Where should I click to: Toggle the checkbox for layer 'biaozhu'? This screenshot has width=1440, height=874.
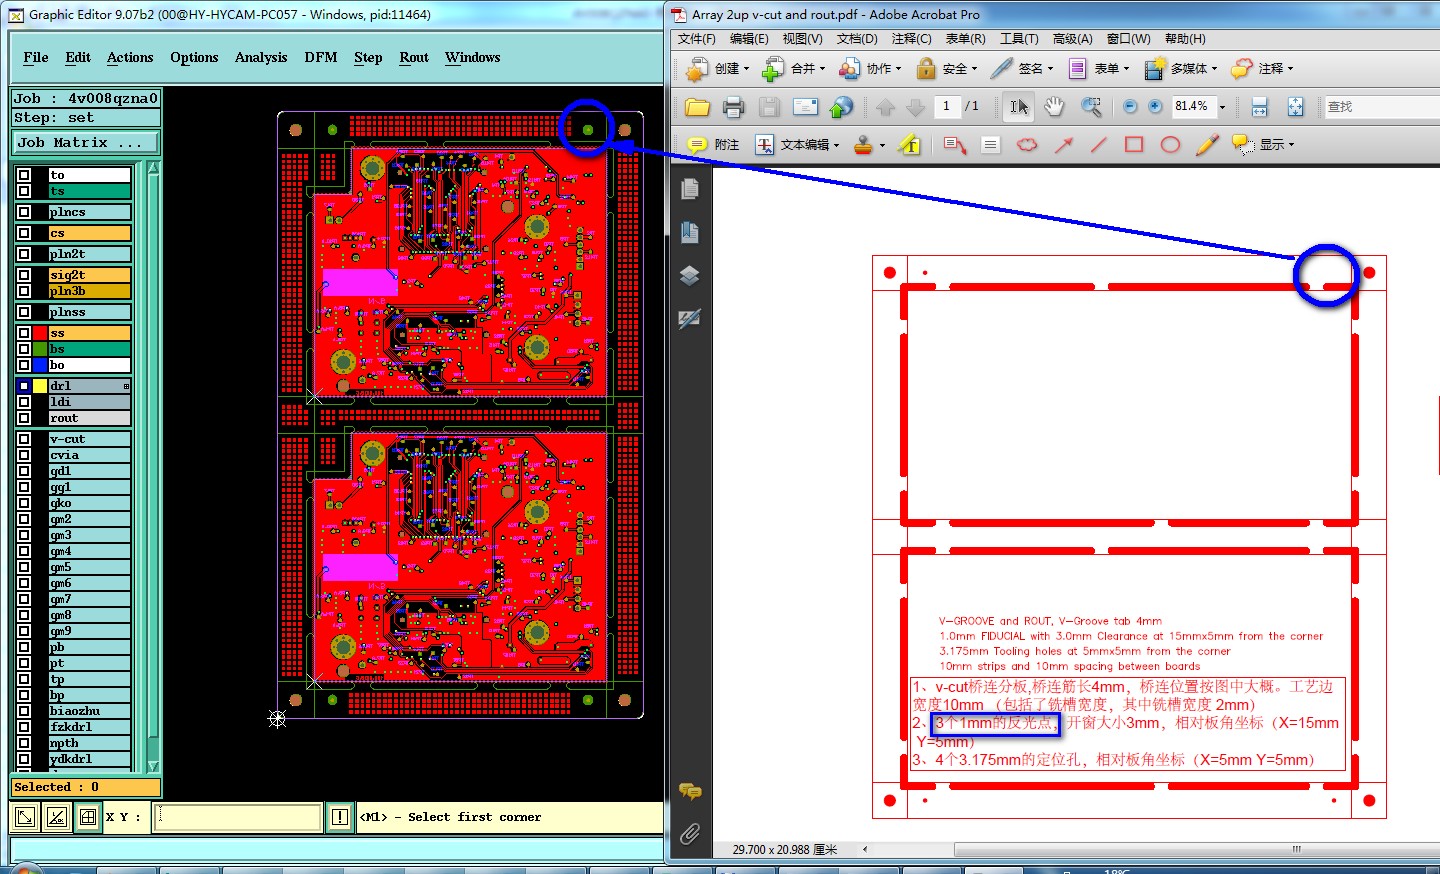[23, 711]
